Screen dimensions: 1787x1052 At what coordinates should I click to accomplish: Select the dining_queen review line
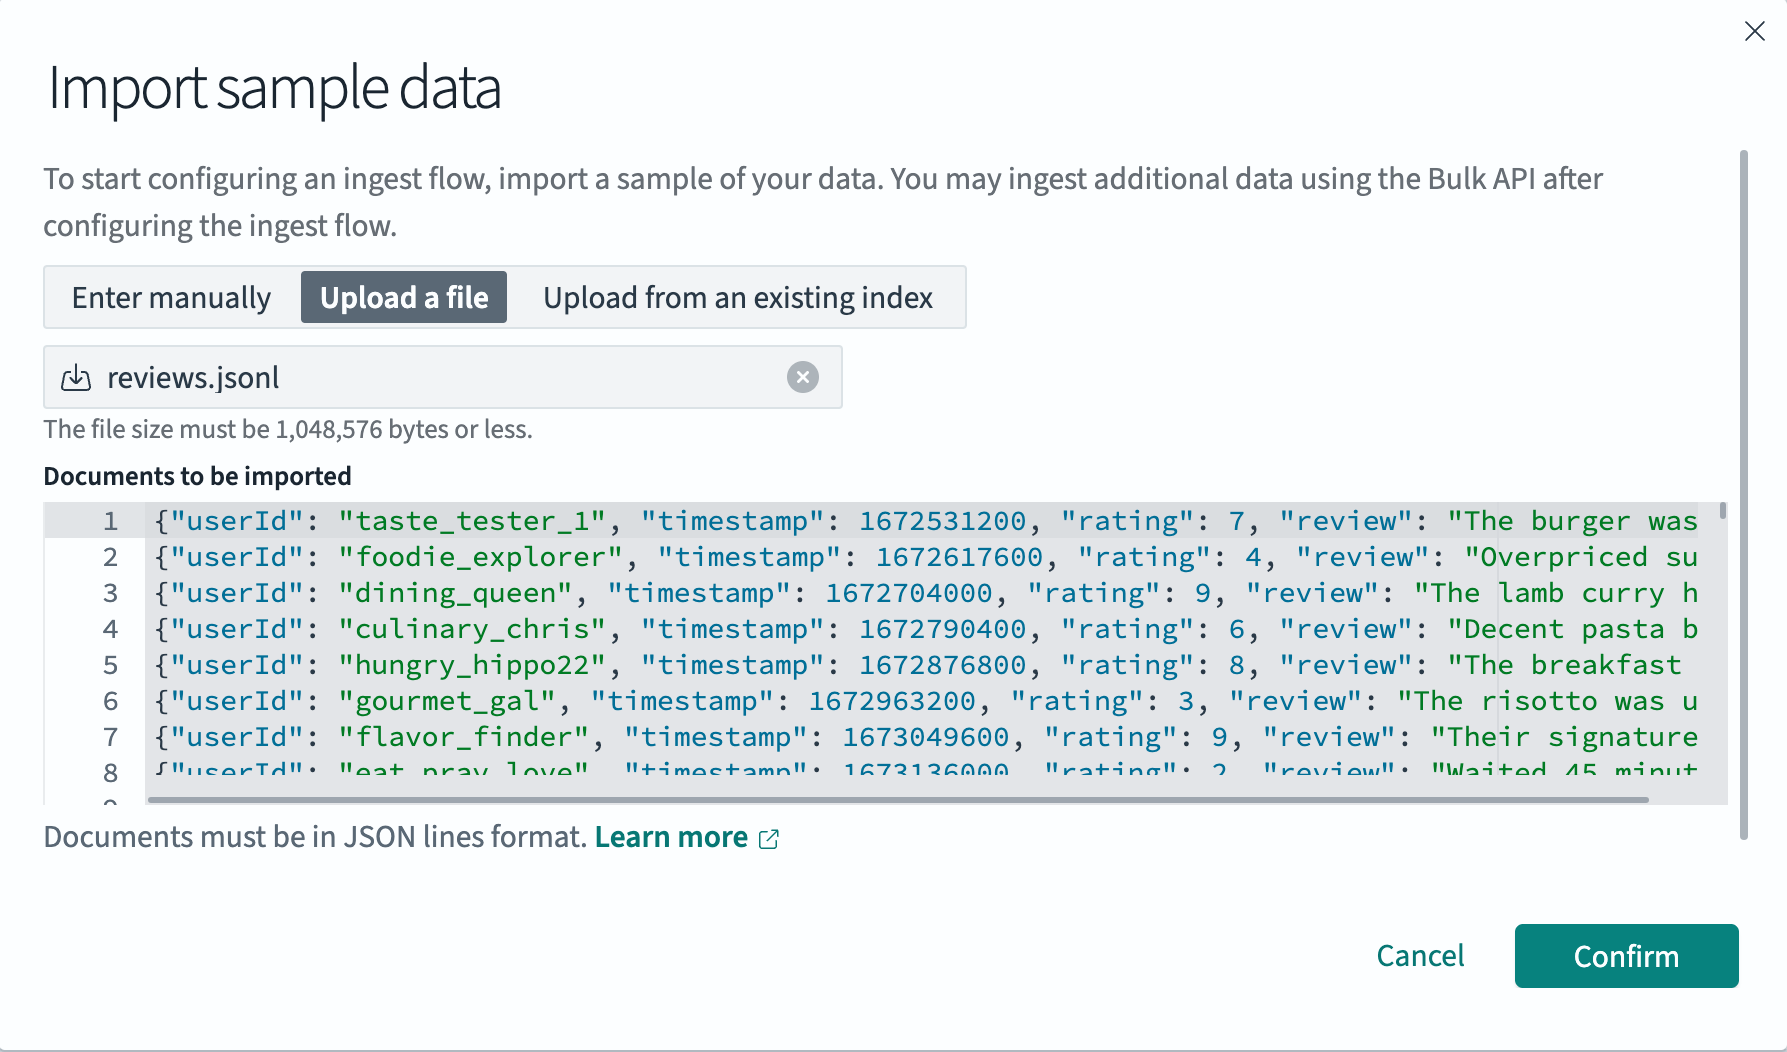[700, 593]
